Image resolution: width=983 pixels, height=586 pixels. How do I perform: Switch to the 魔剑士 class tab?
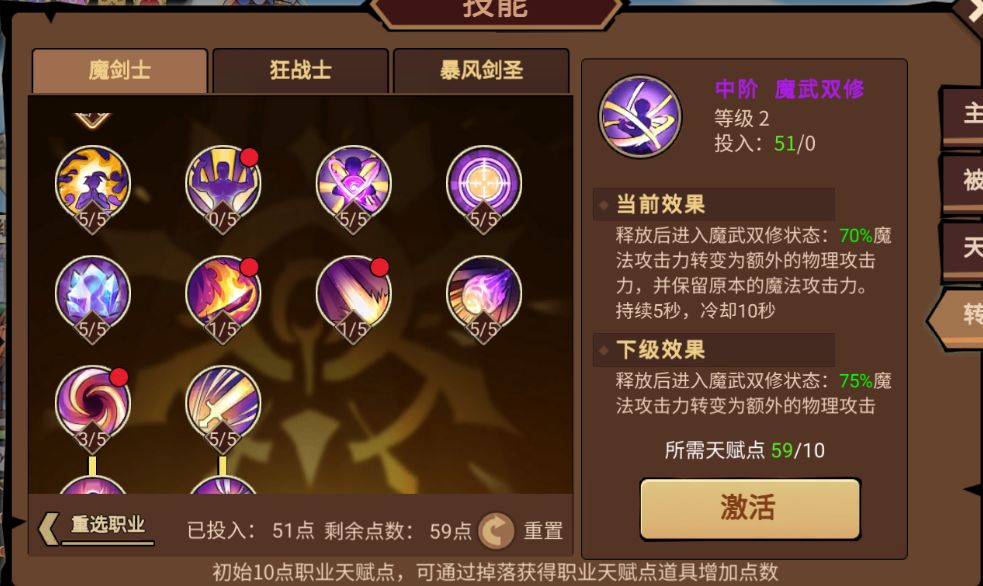120,71
